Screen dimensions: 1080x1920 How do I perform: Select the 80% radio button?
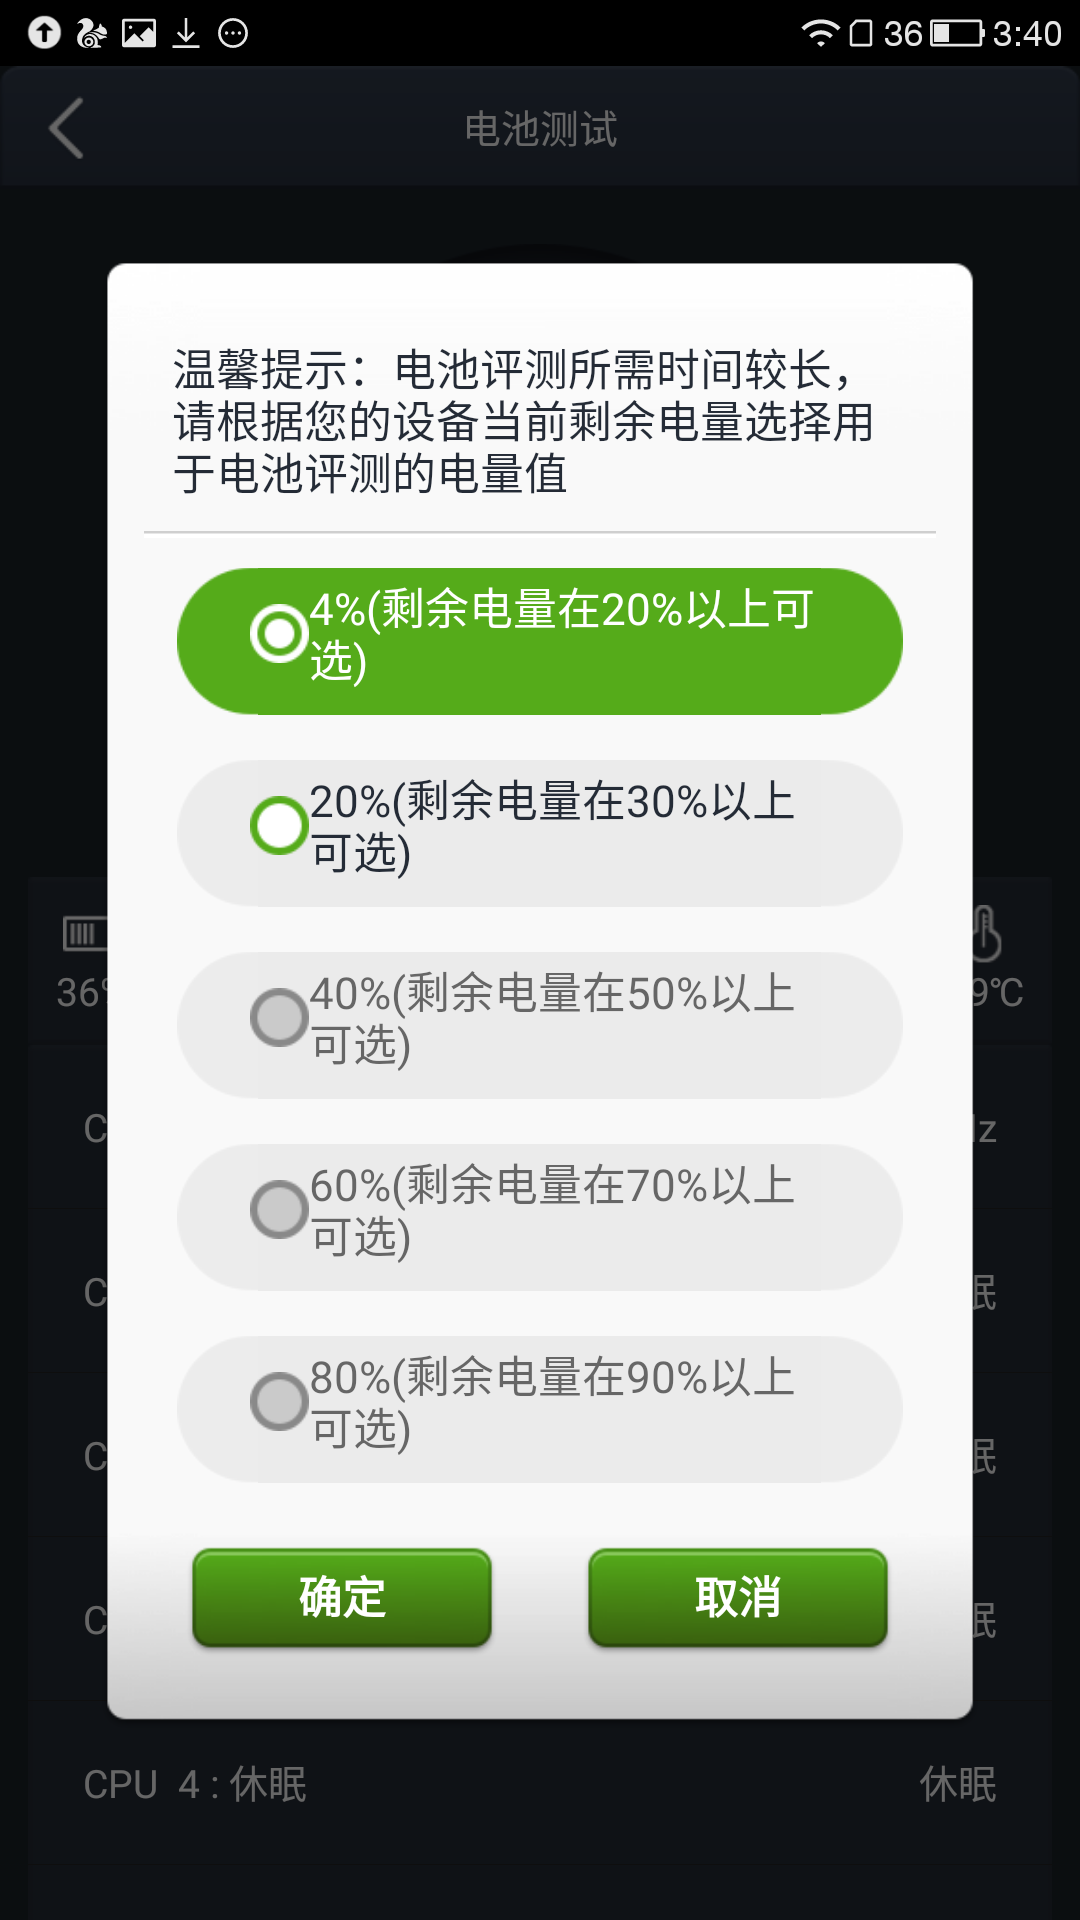click(x=279, y=1402)
